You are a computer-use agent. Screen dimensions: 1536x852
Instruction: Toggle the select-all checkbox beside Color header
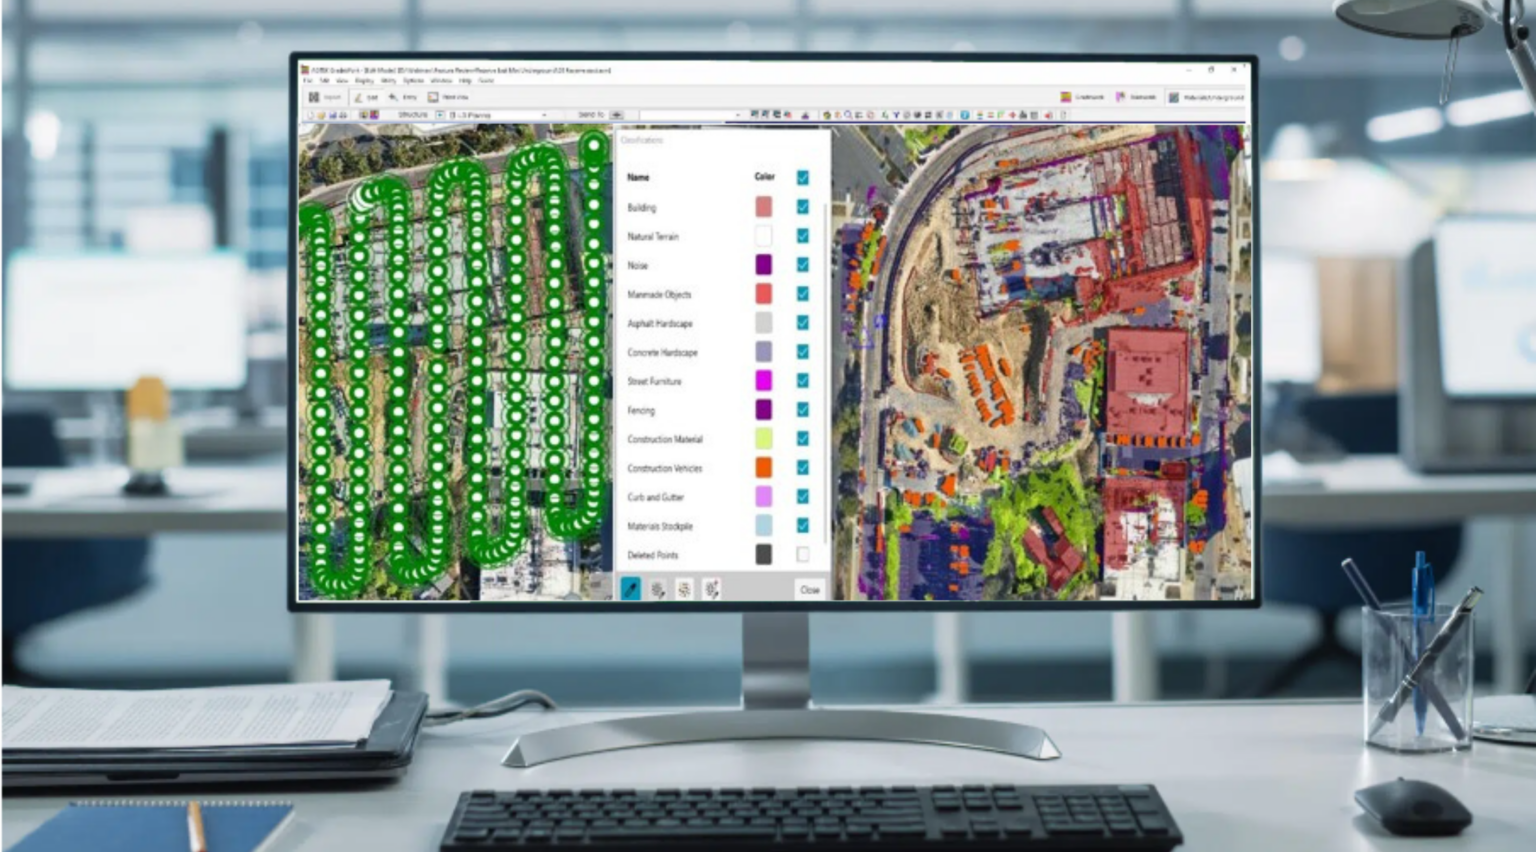802,177
